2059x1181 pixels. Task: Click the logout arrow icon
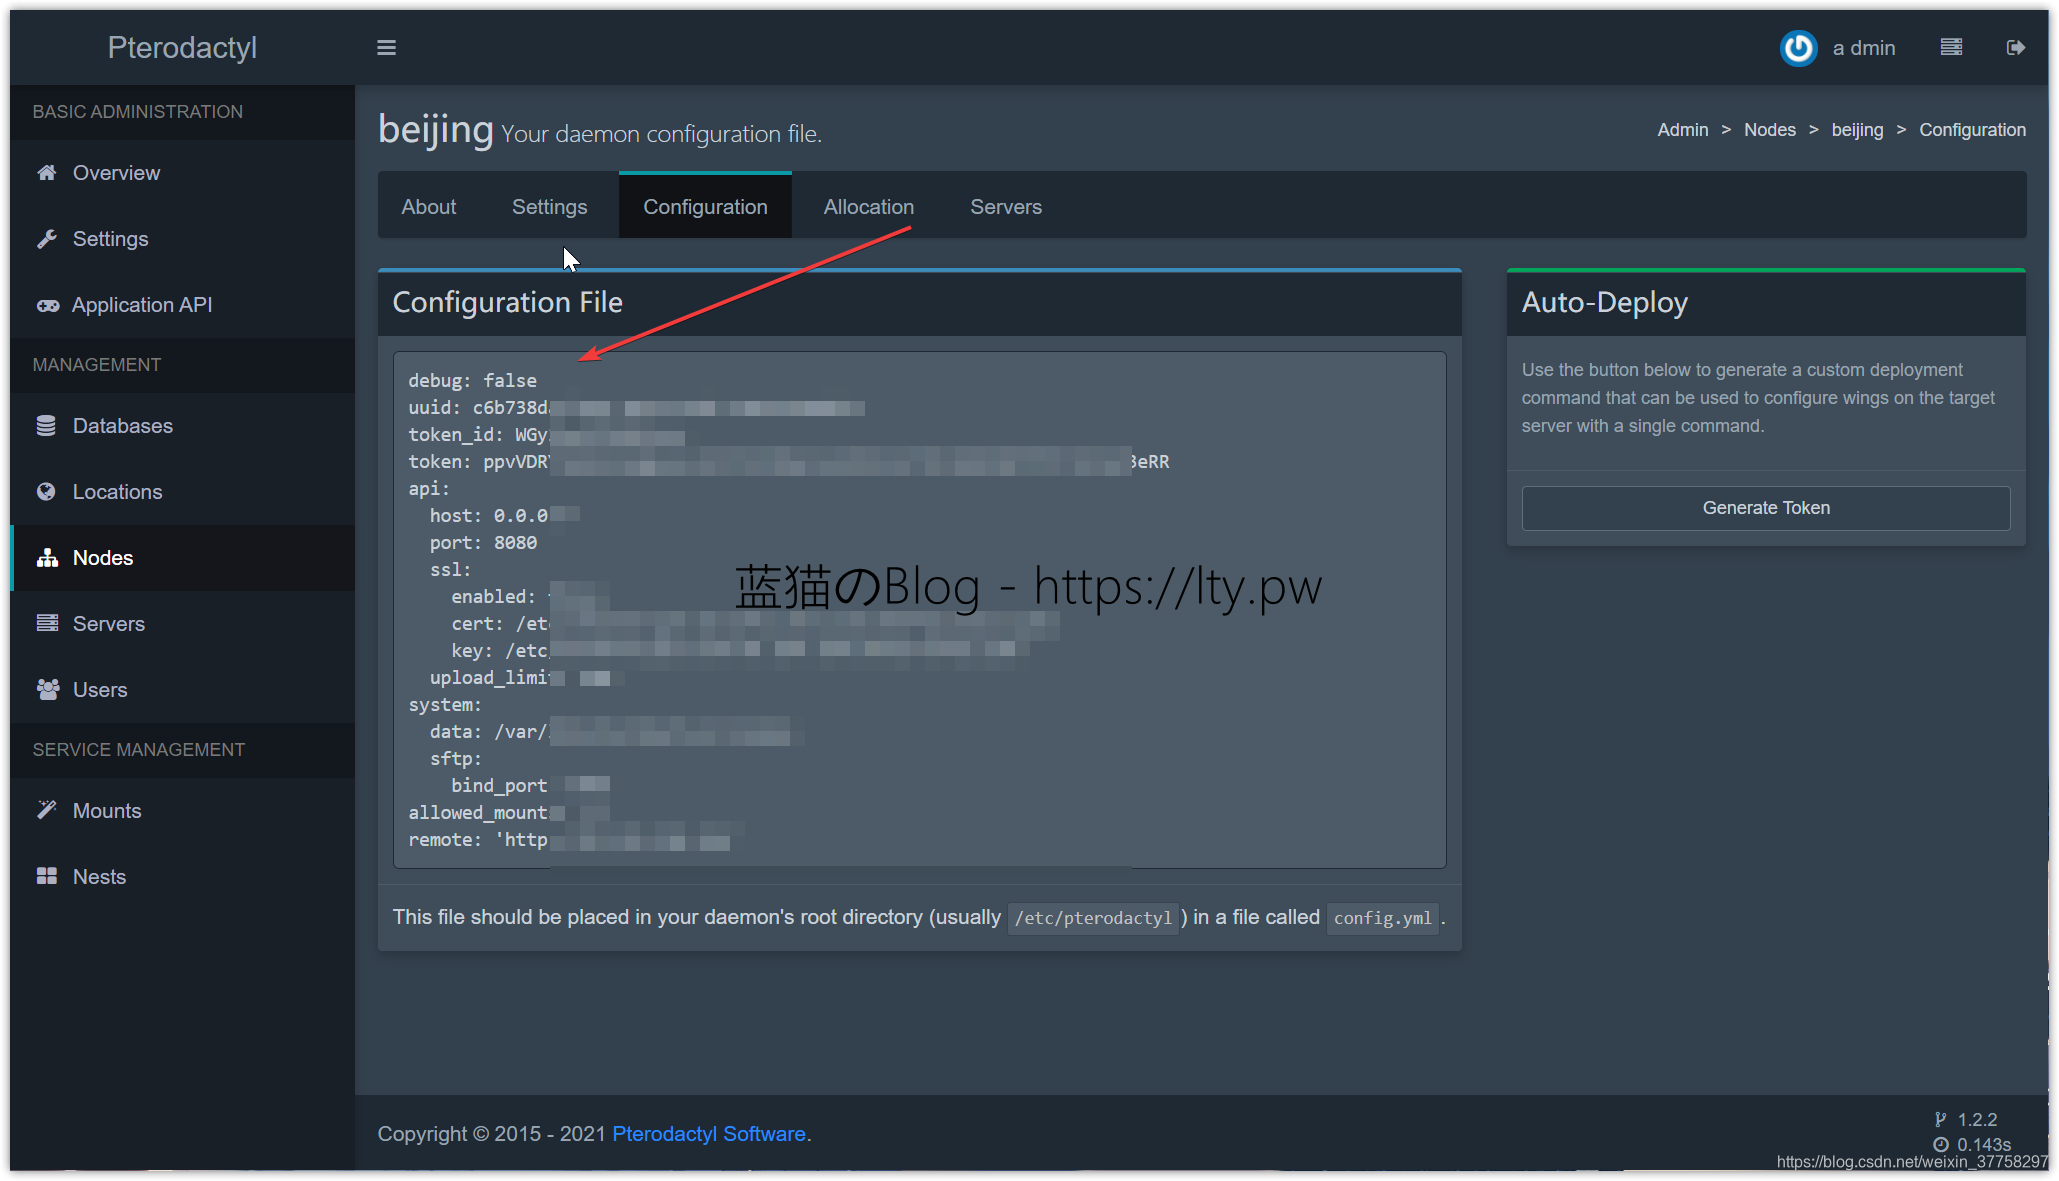[x=2015, y=48]
